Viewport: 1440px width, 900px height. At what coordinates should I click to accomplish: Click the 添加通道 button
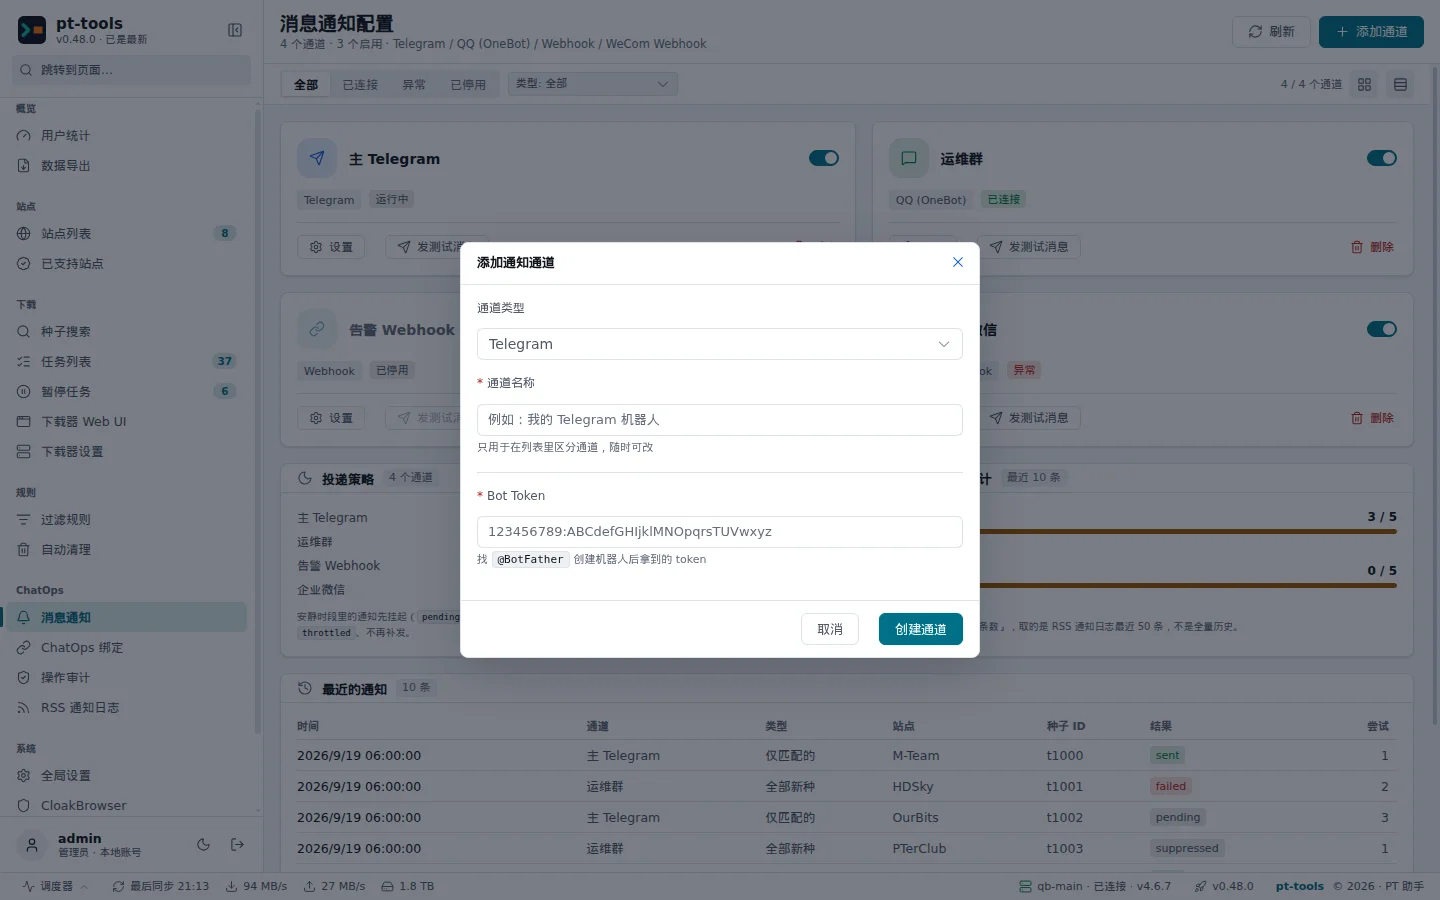(x=1371, y=32)
